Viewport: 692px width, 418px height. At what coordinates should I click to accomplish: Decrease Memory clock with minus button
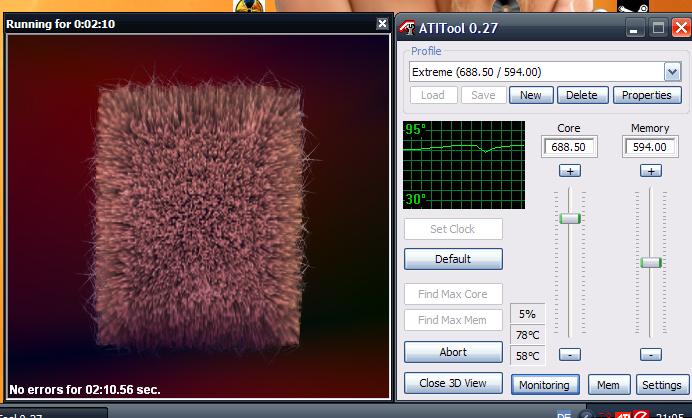click(651, 354)
